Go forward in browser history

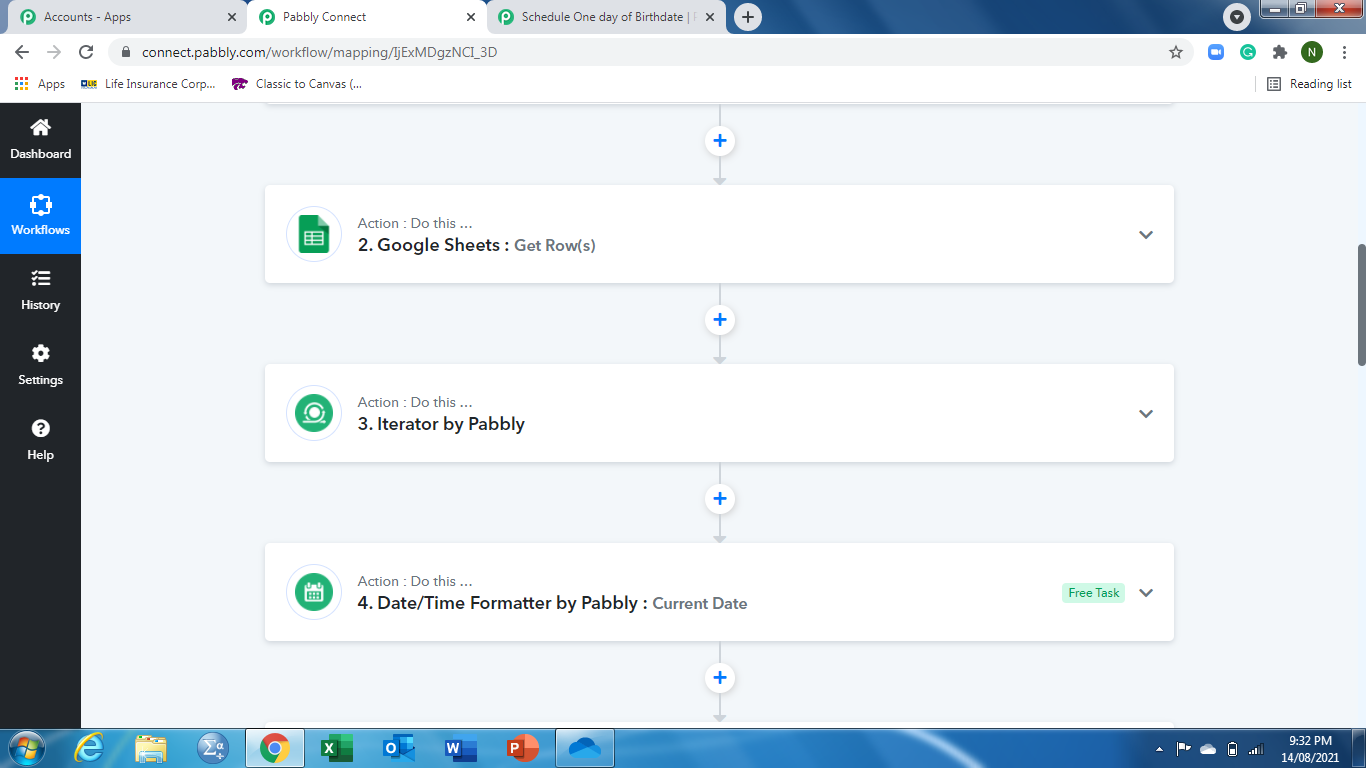pos(54,52)
